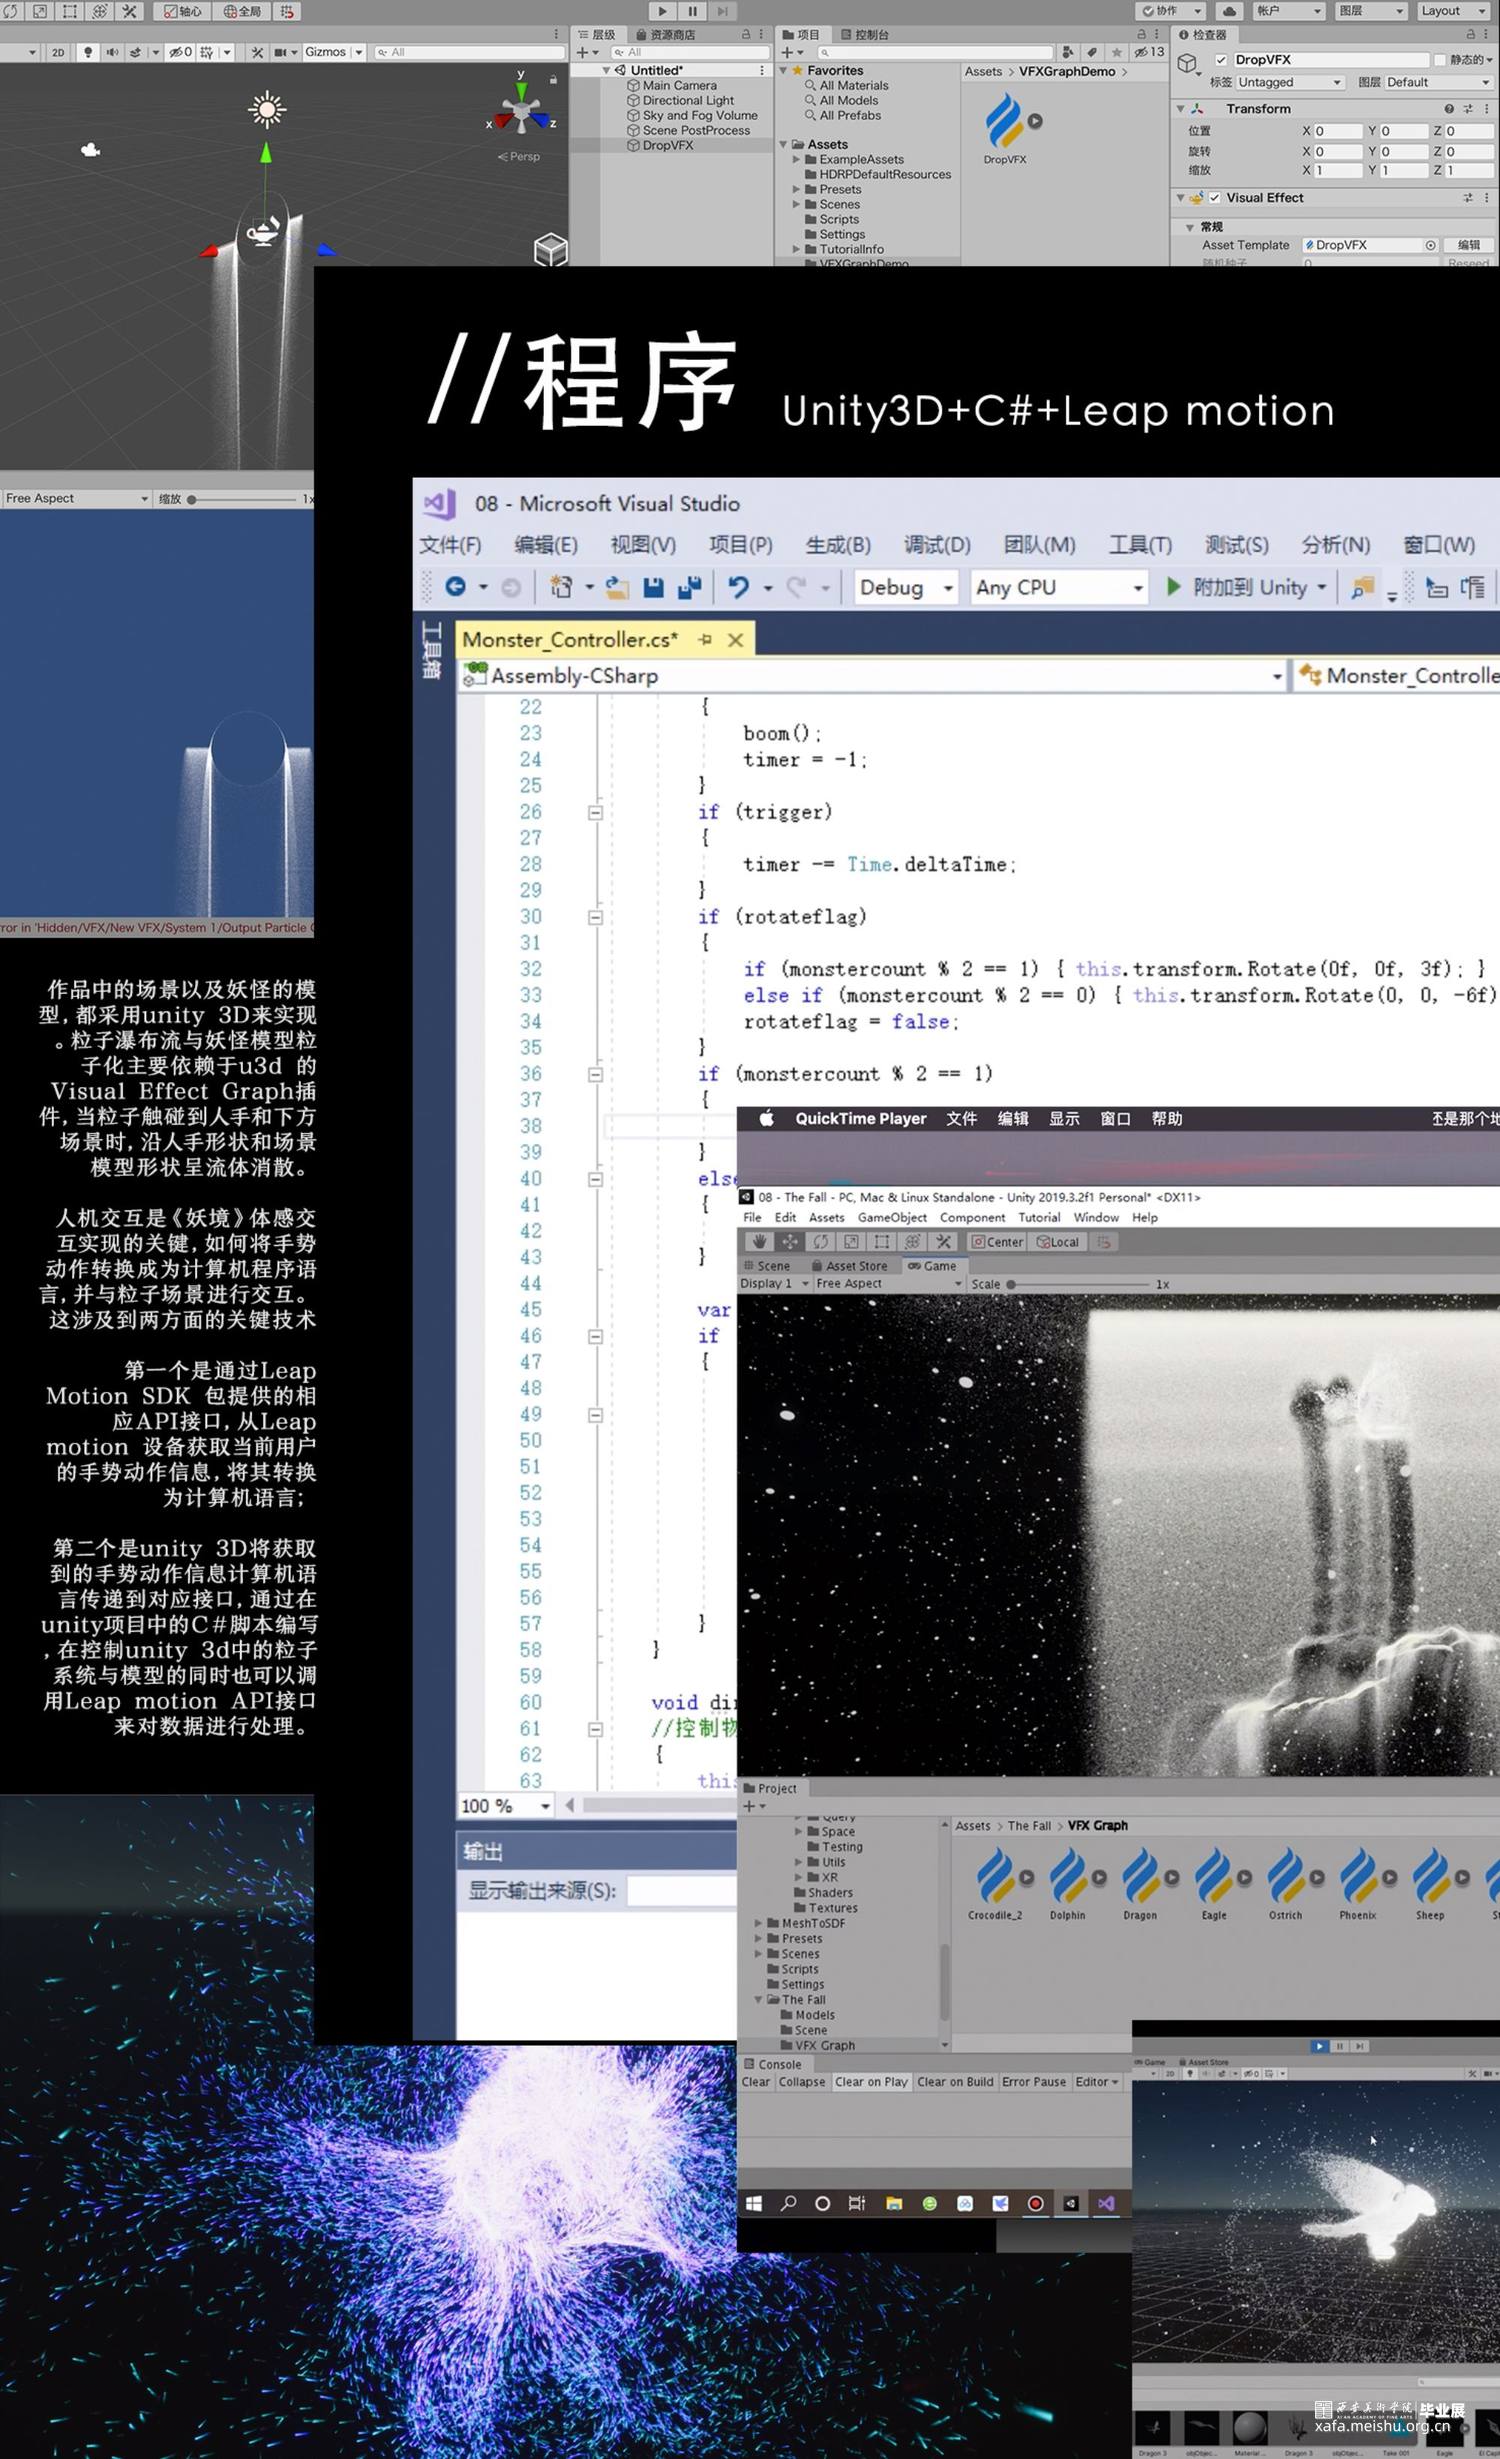The width and height of the screenshot is (1500, 2459).
Task: Click the Windows Start icon on taskbar
Action: click(x=754, y=2203)
